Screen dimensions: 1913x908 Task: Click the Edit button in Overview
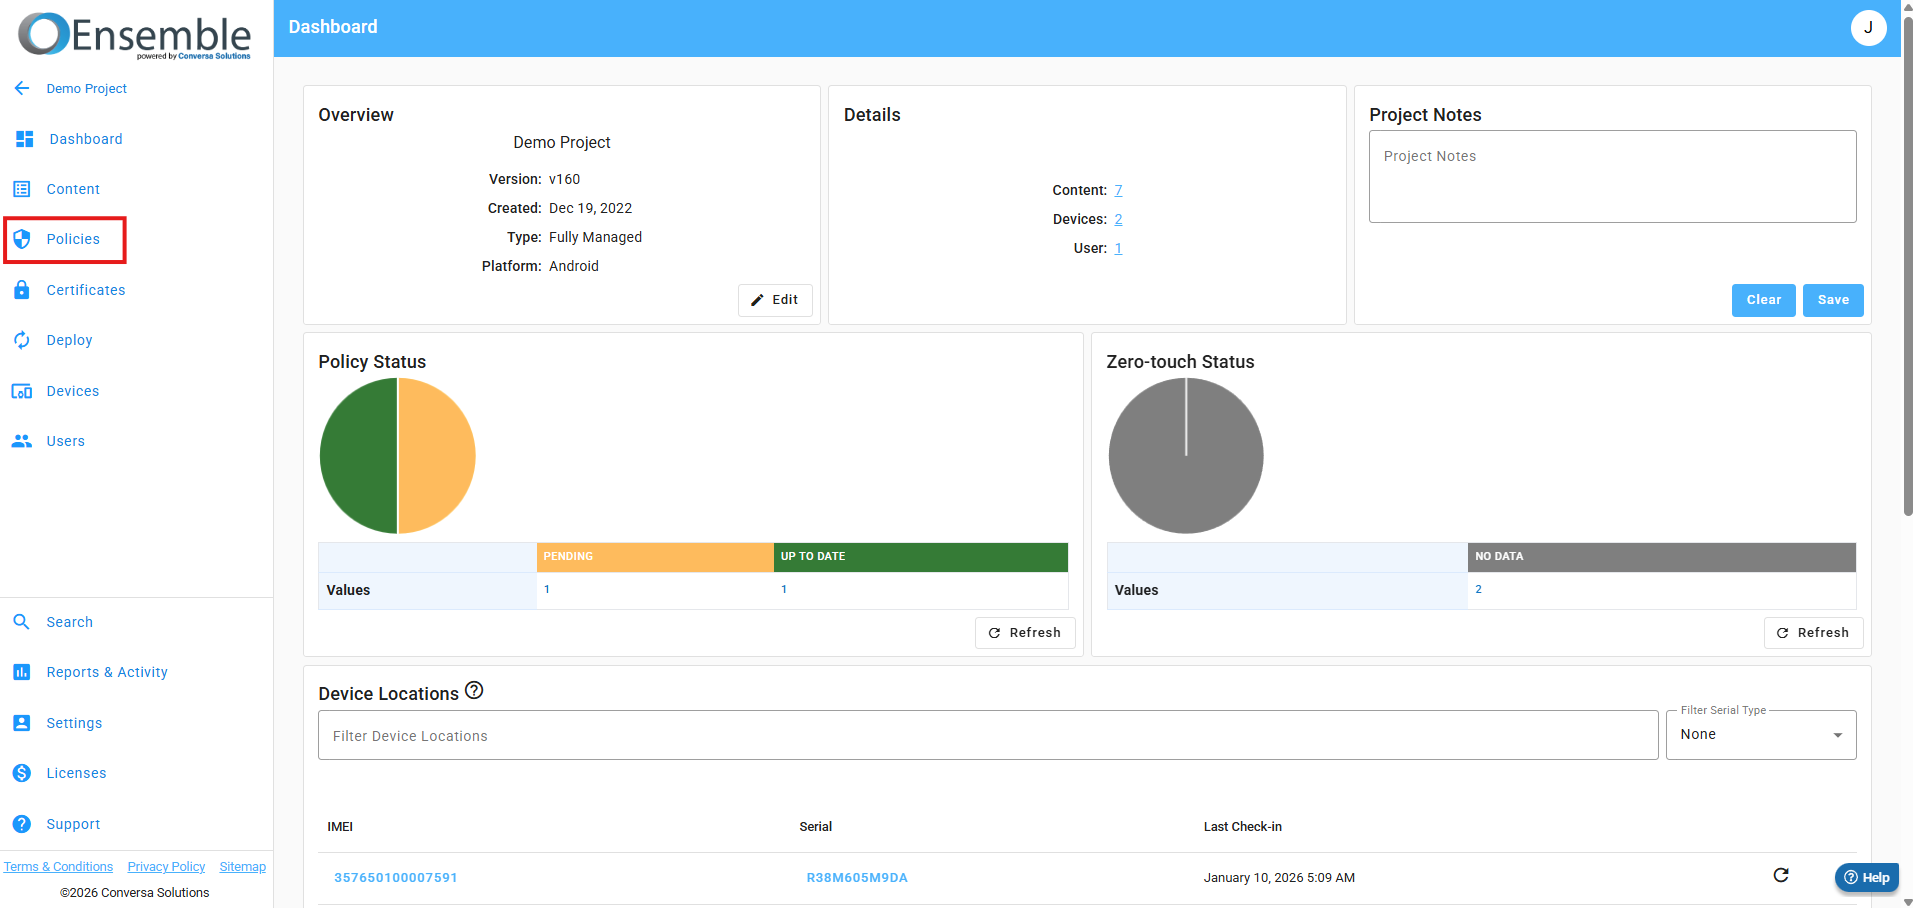coord(775,300)
